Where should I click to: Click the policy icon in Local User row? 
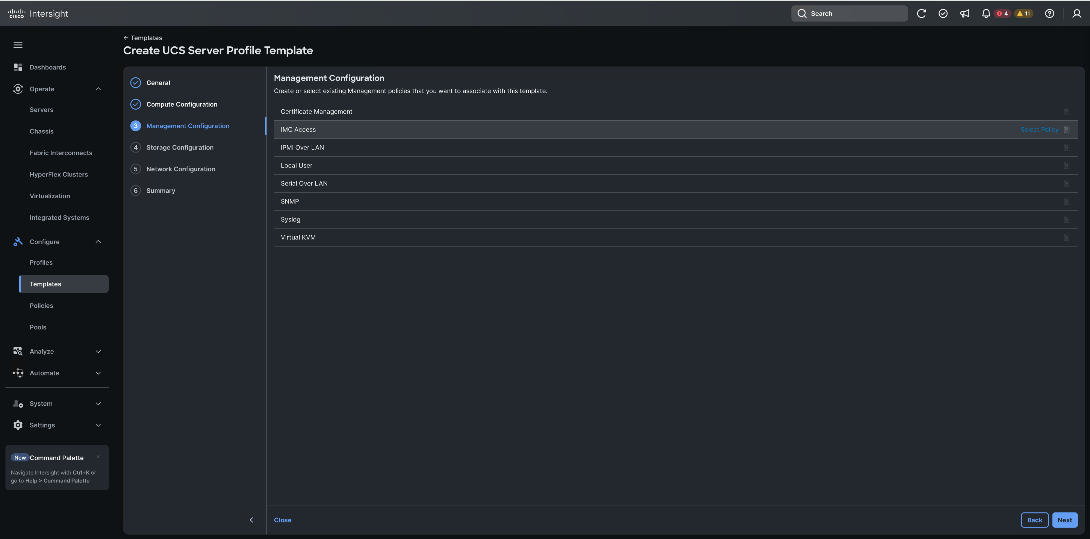point(1066,166)
